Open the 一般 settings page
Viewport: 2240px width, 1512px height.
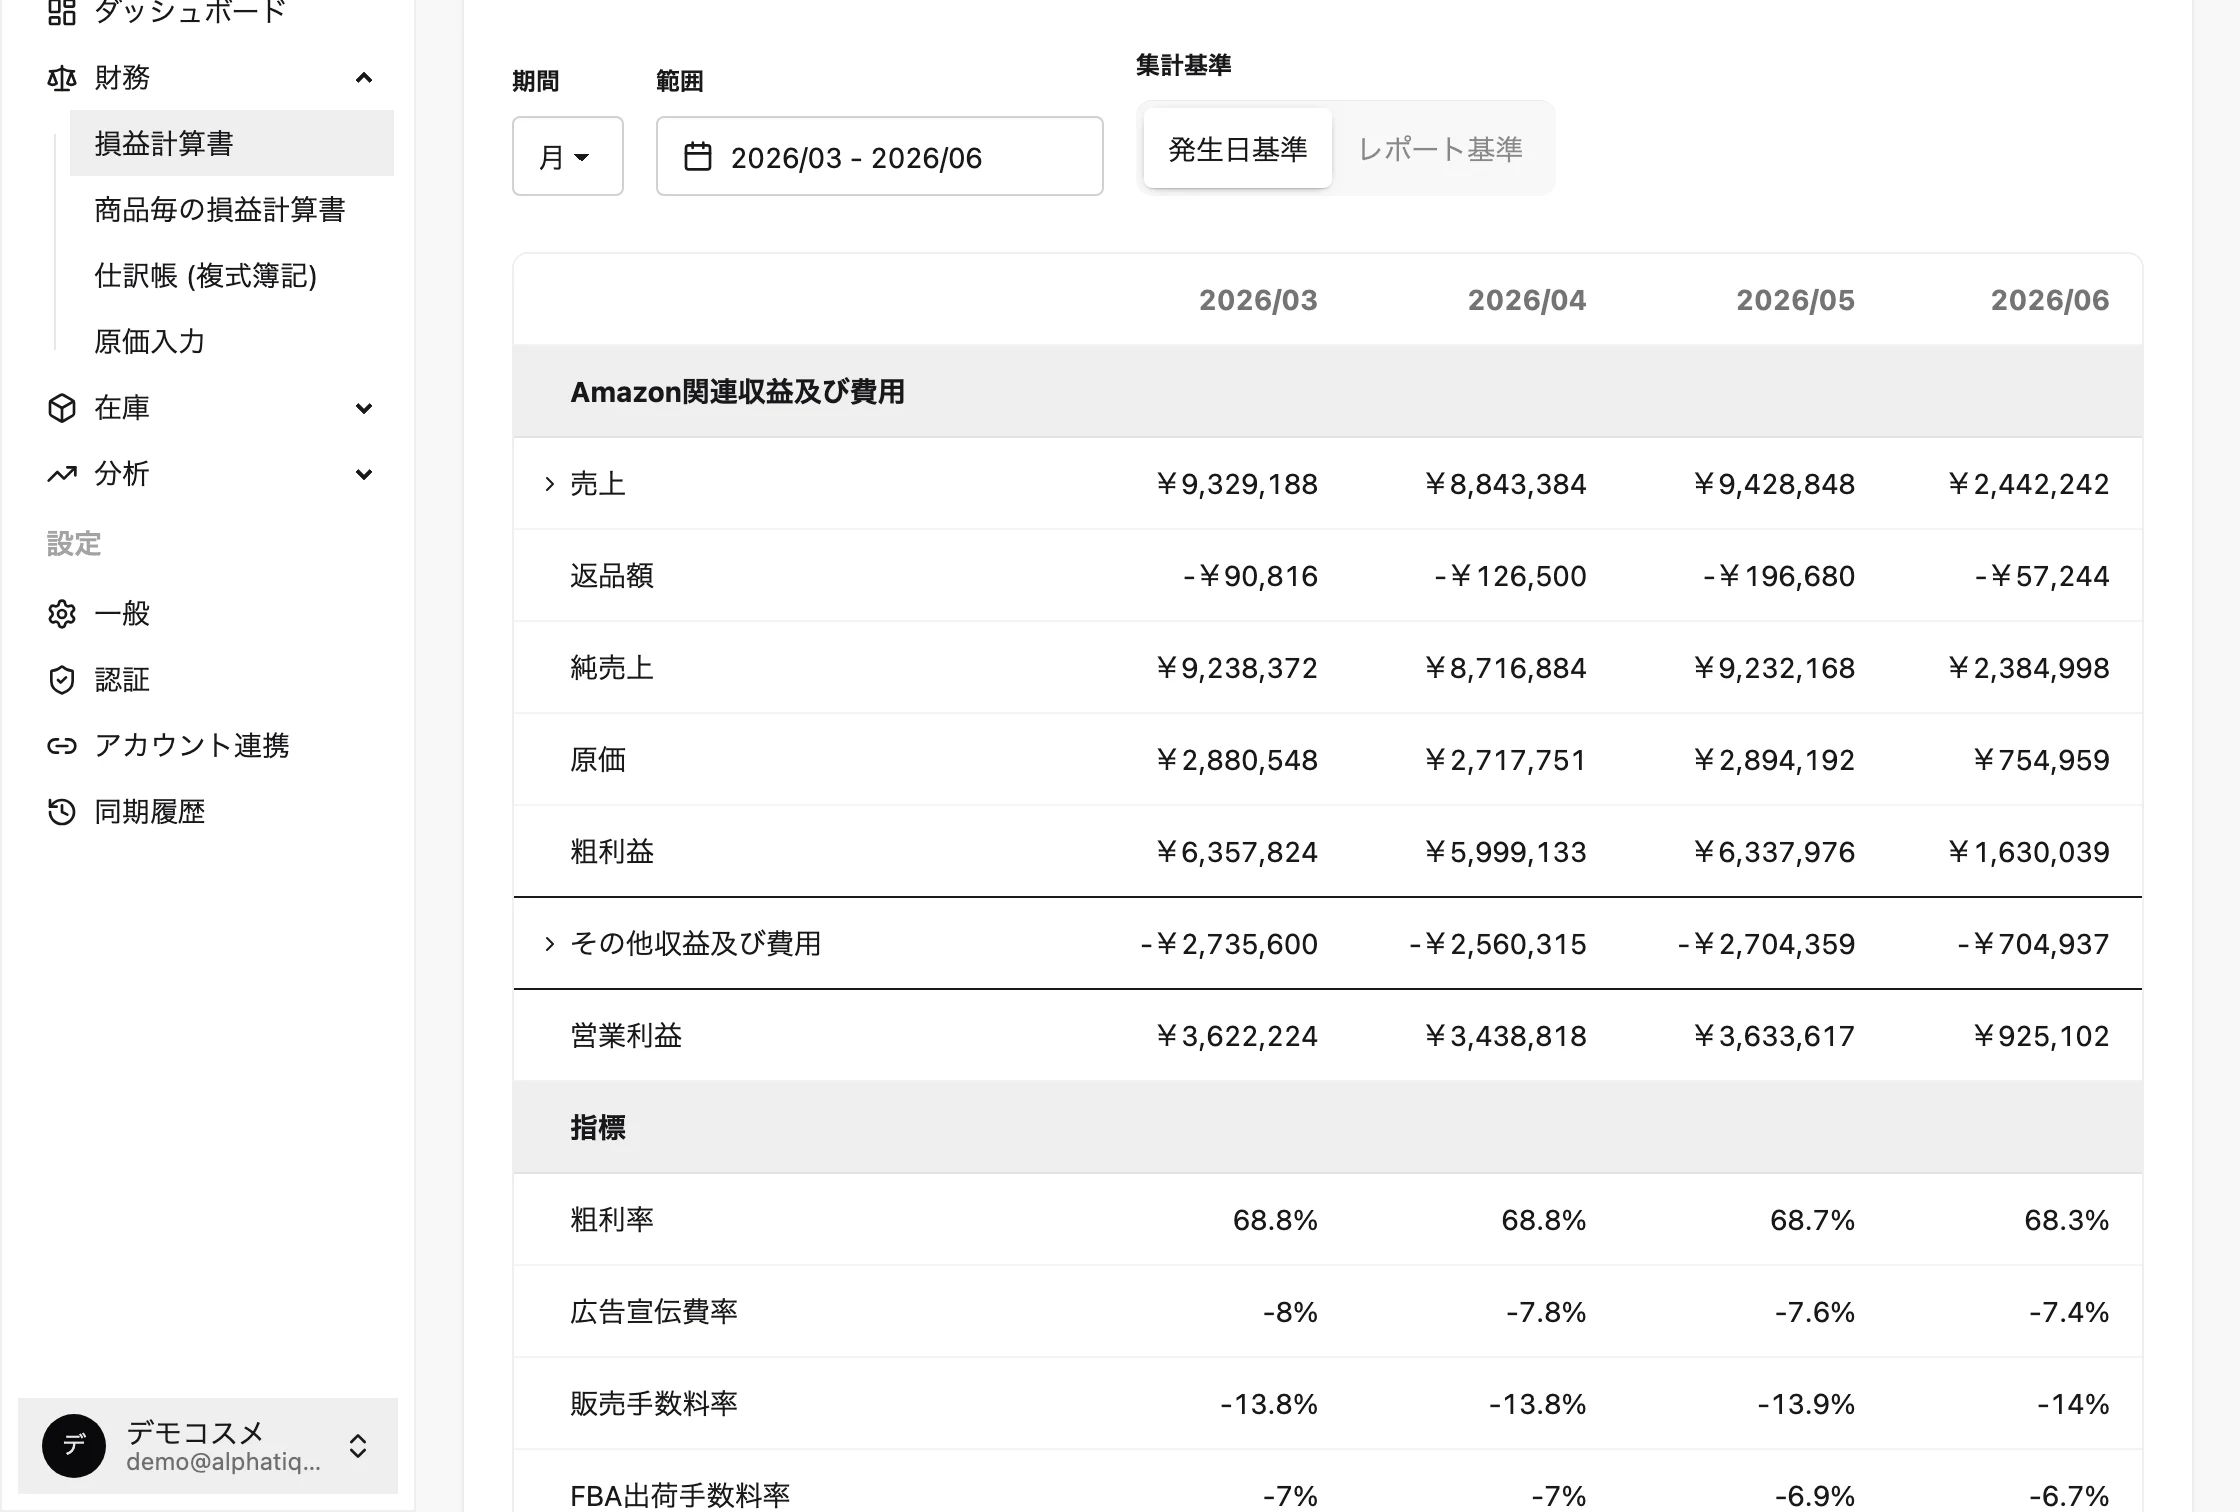point(122,613)
